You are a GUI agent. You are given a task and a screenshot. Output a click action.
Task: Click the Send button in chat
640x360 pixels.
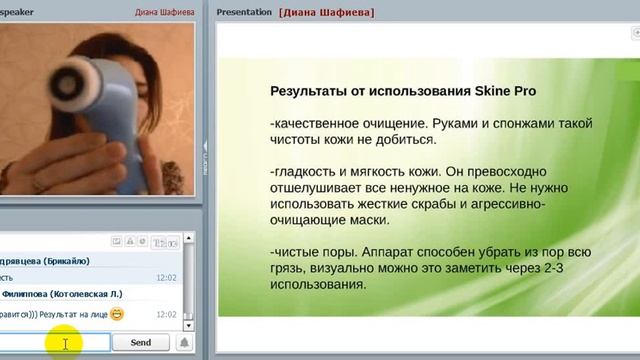click(141, 342)
